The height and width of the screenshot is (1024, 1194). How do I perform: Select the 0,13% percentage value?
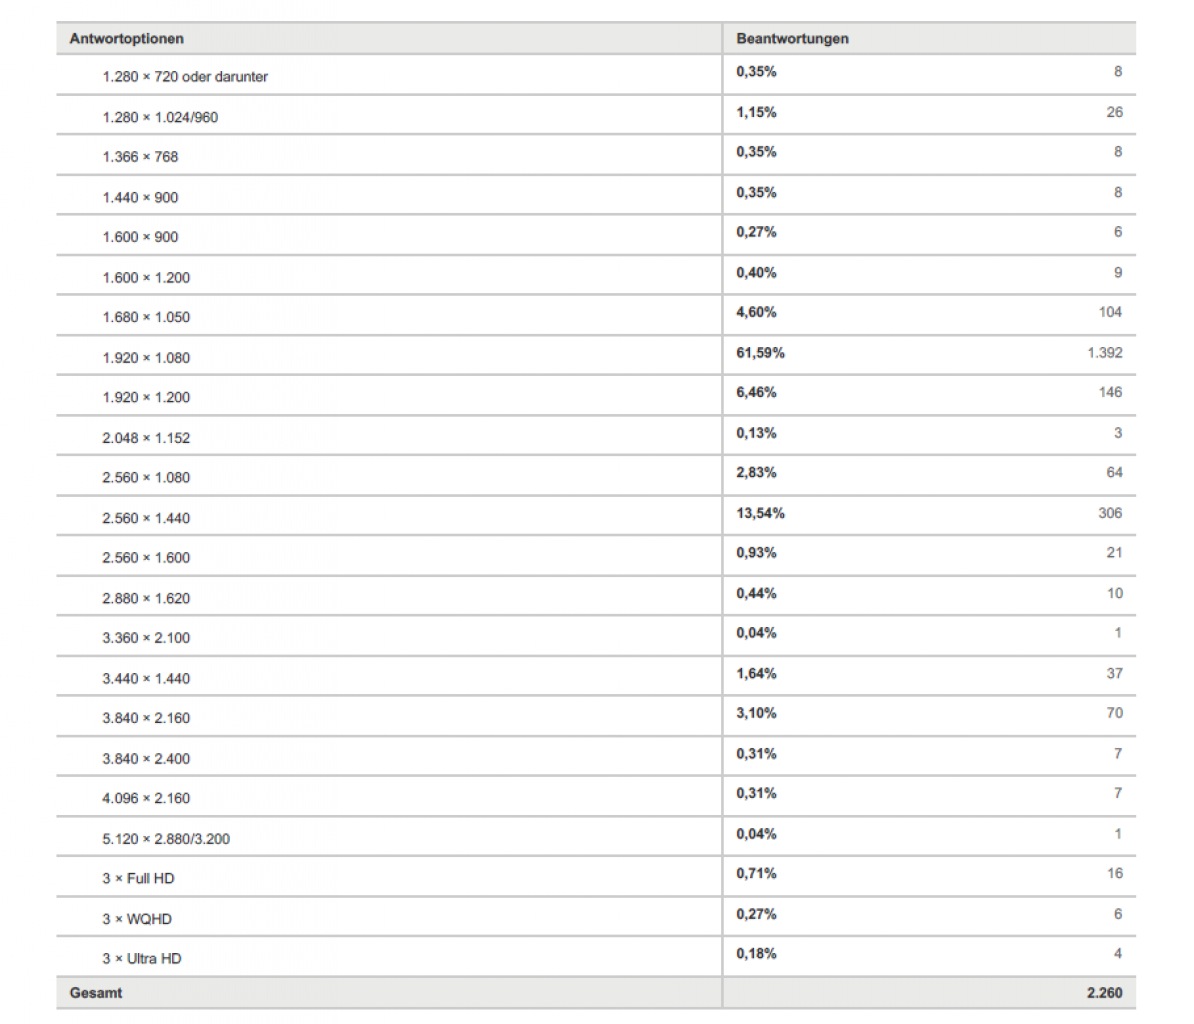756,433
